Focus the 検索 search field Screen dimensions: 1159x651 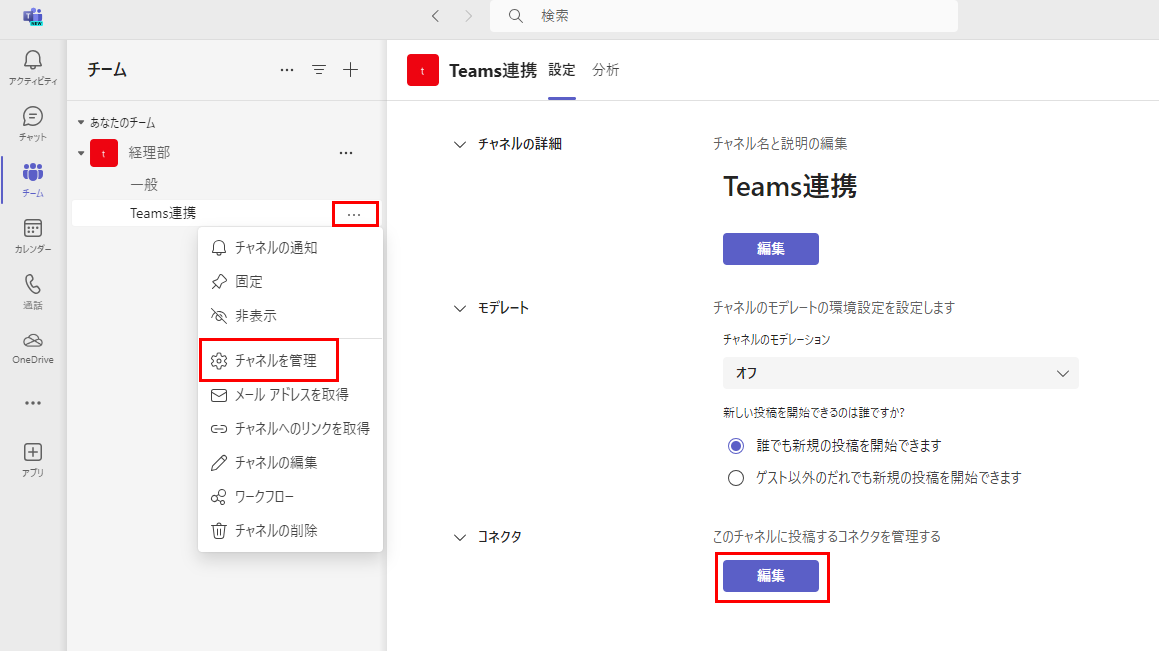724,16
